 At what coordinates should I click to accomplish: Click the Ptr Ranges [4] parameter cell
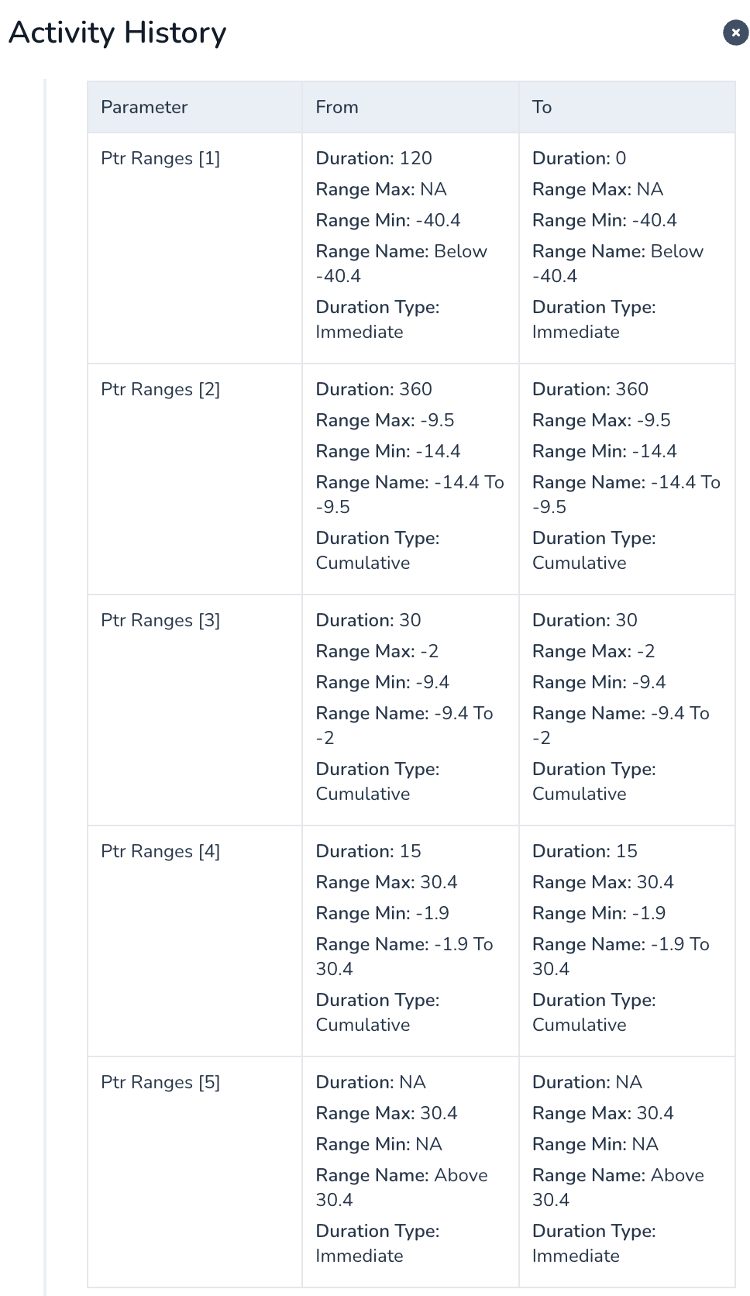[194, 941]
